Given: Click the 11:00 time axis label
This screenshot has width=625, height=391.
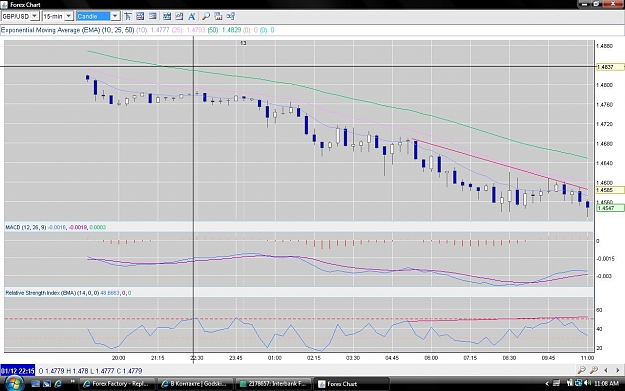Looking at the screenshot, I should (x=588, y=358).
